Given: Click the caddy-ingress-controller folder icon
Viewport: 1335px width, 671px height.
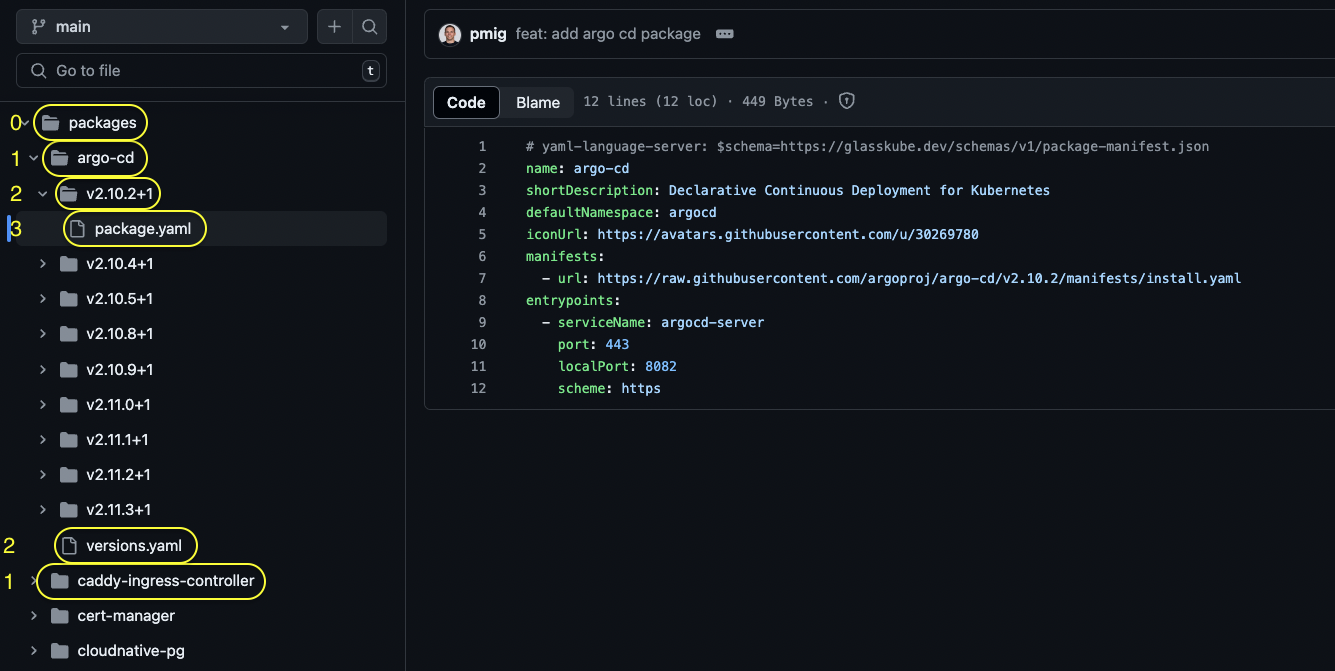Looking at the screenshot, I should [x=57, y=581].
